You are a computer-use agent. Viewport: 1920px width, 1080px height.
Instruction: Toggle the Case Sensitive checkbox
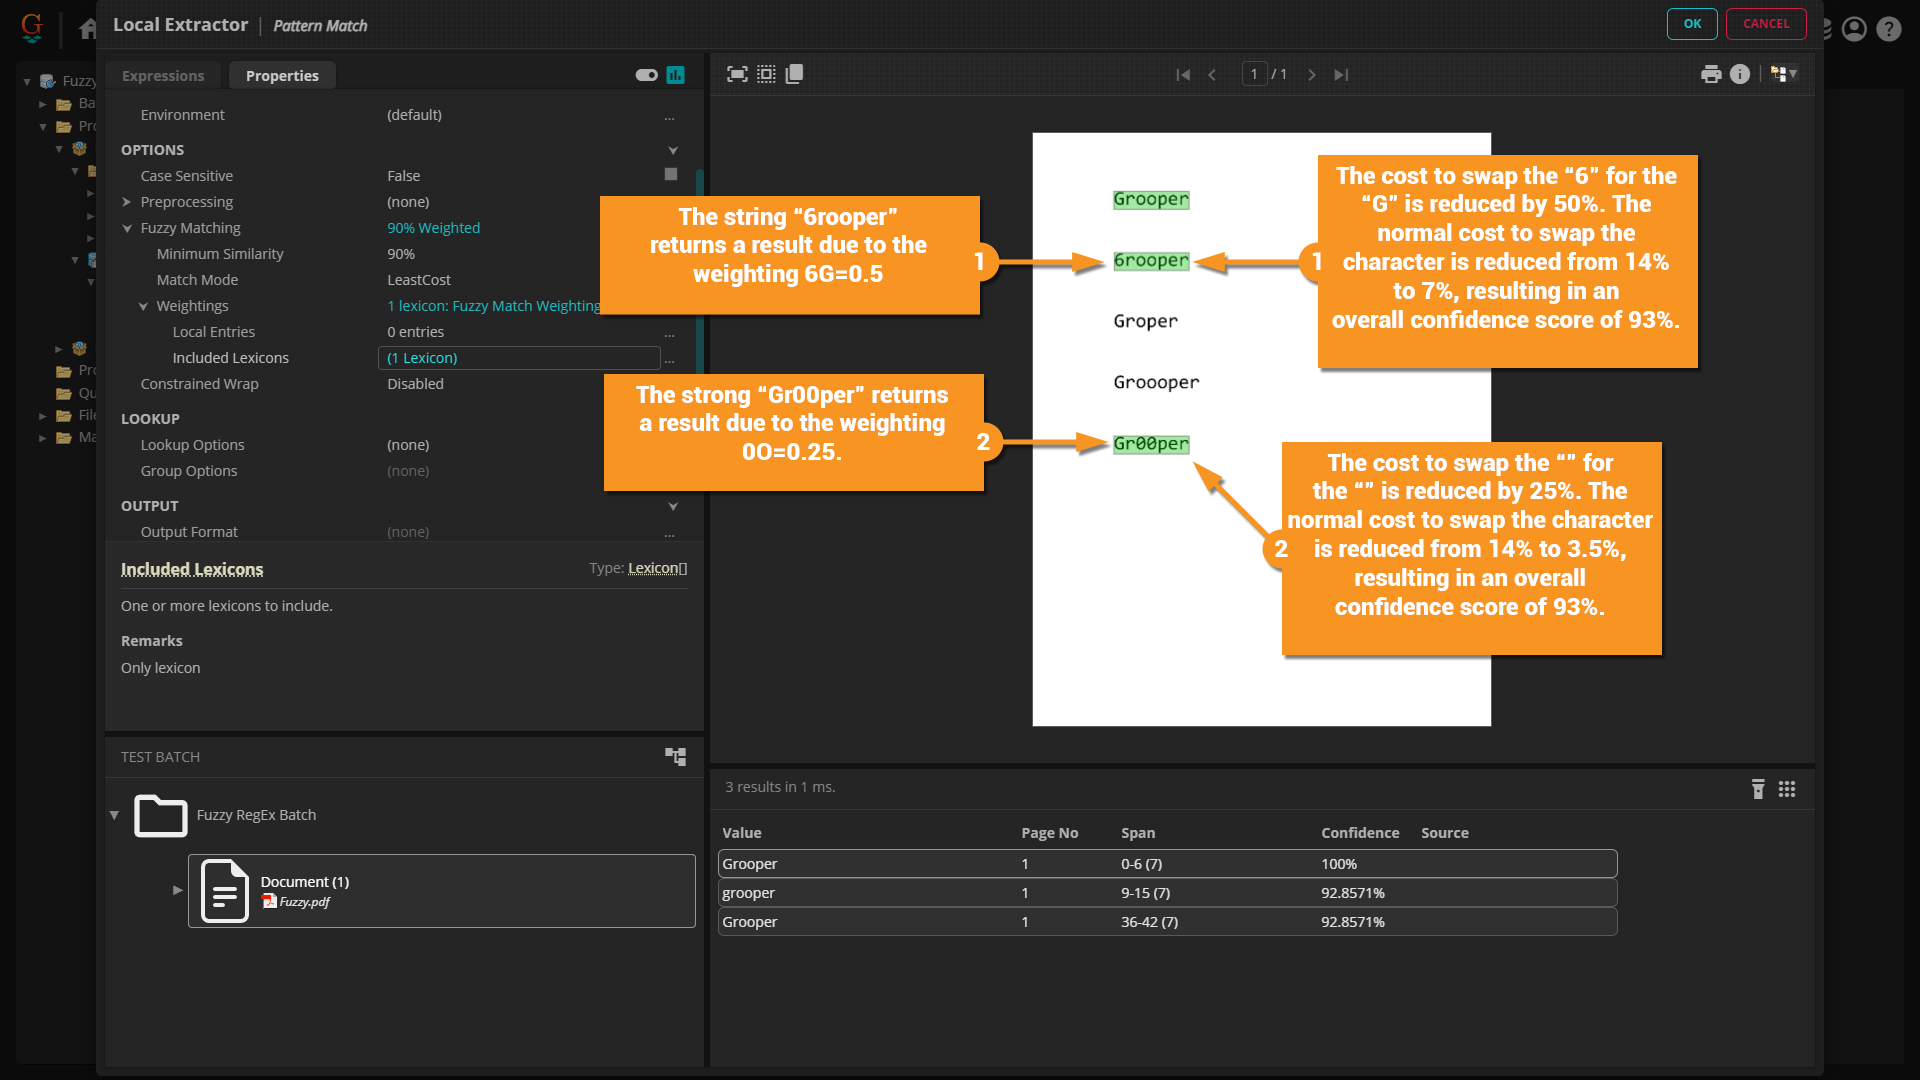pos(671,174)
